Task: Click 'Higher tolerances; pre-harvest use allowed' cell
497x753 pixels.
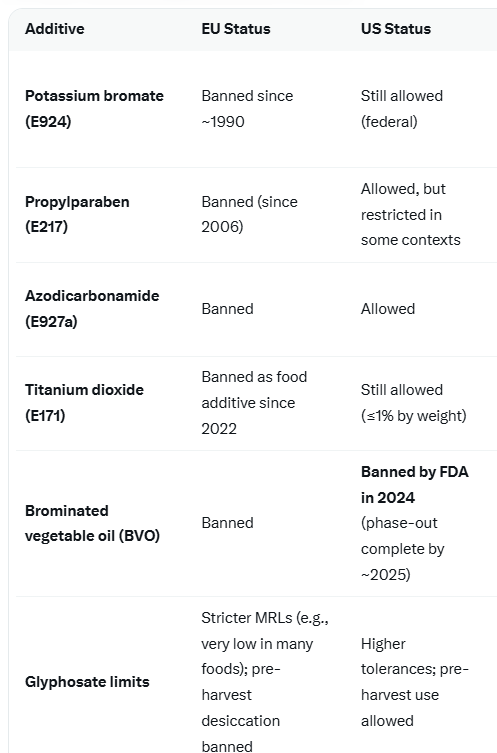Action: [x=415, y=682]
